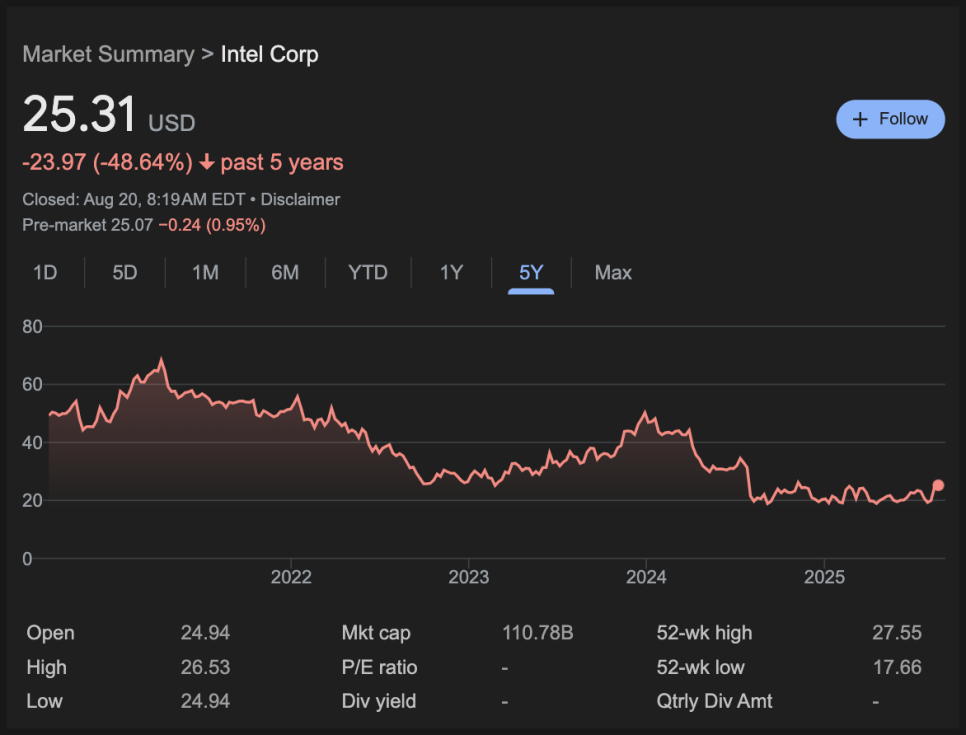The image size is (966, 735).
Task: Click the 2022 x-axis label
Action: (x=291, y=577)
